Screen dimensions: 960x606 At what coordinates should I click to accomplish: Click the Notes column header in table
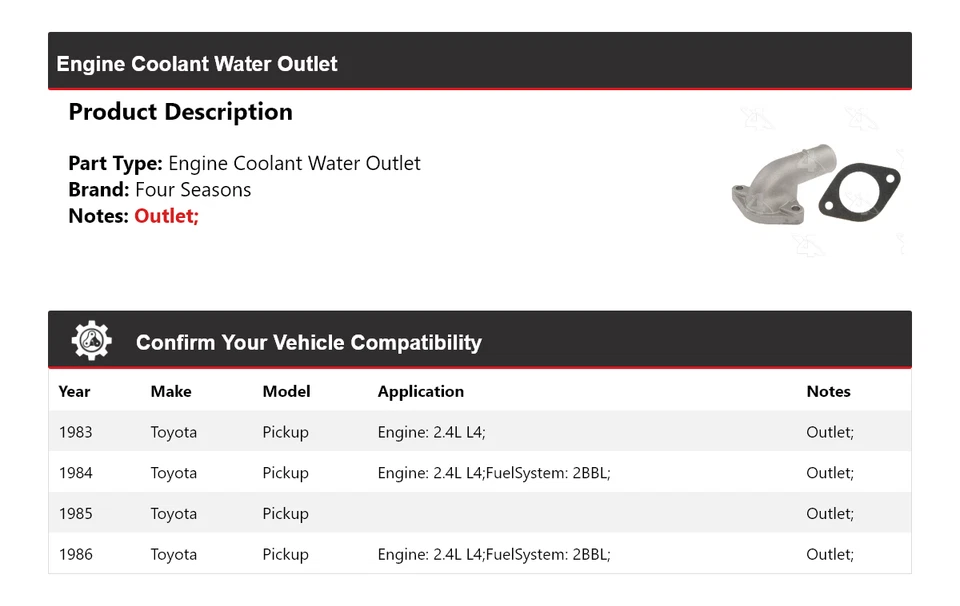[828, 392]
